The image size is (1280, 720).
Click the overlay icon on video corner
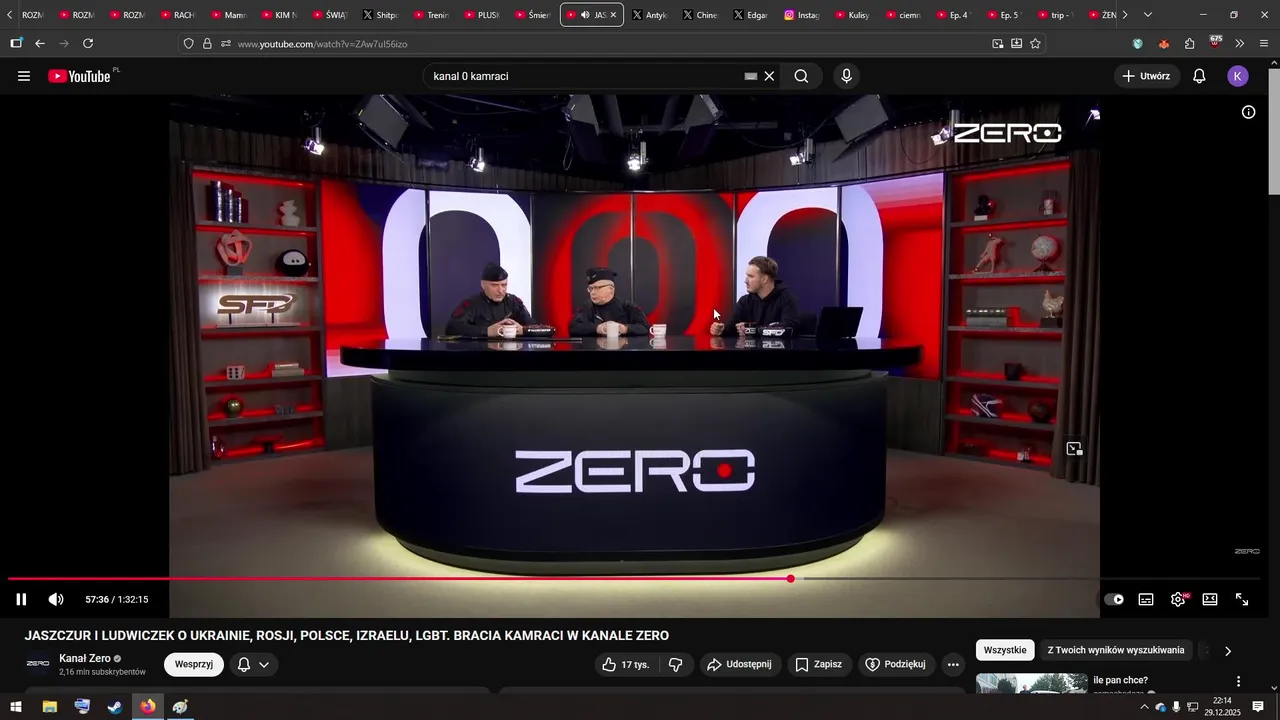[1074, 449]
